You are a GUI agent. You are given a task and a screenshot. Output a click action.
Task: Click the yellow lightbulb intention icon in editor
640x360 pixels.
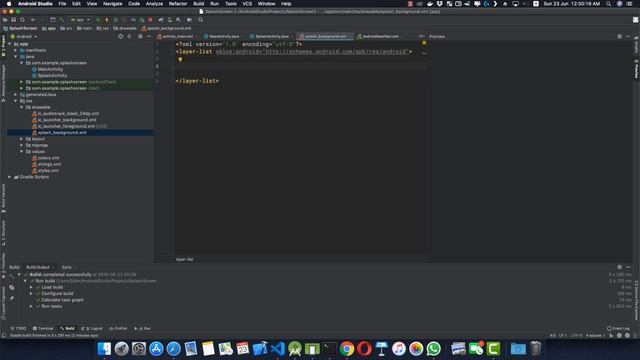click(180, 59)
